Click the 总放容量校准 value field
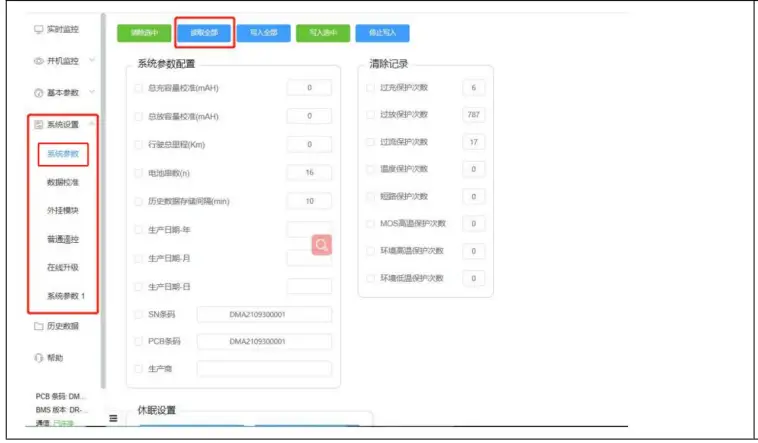Screen dimensions: 758x443 point(309,116)
